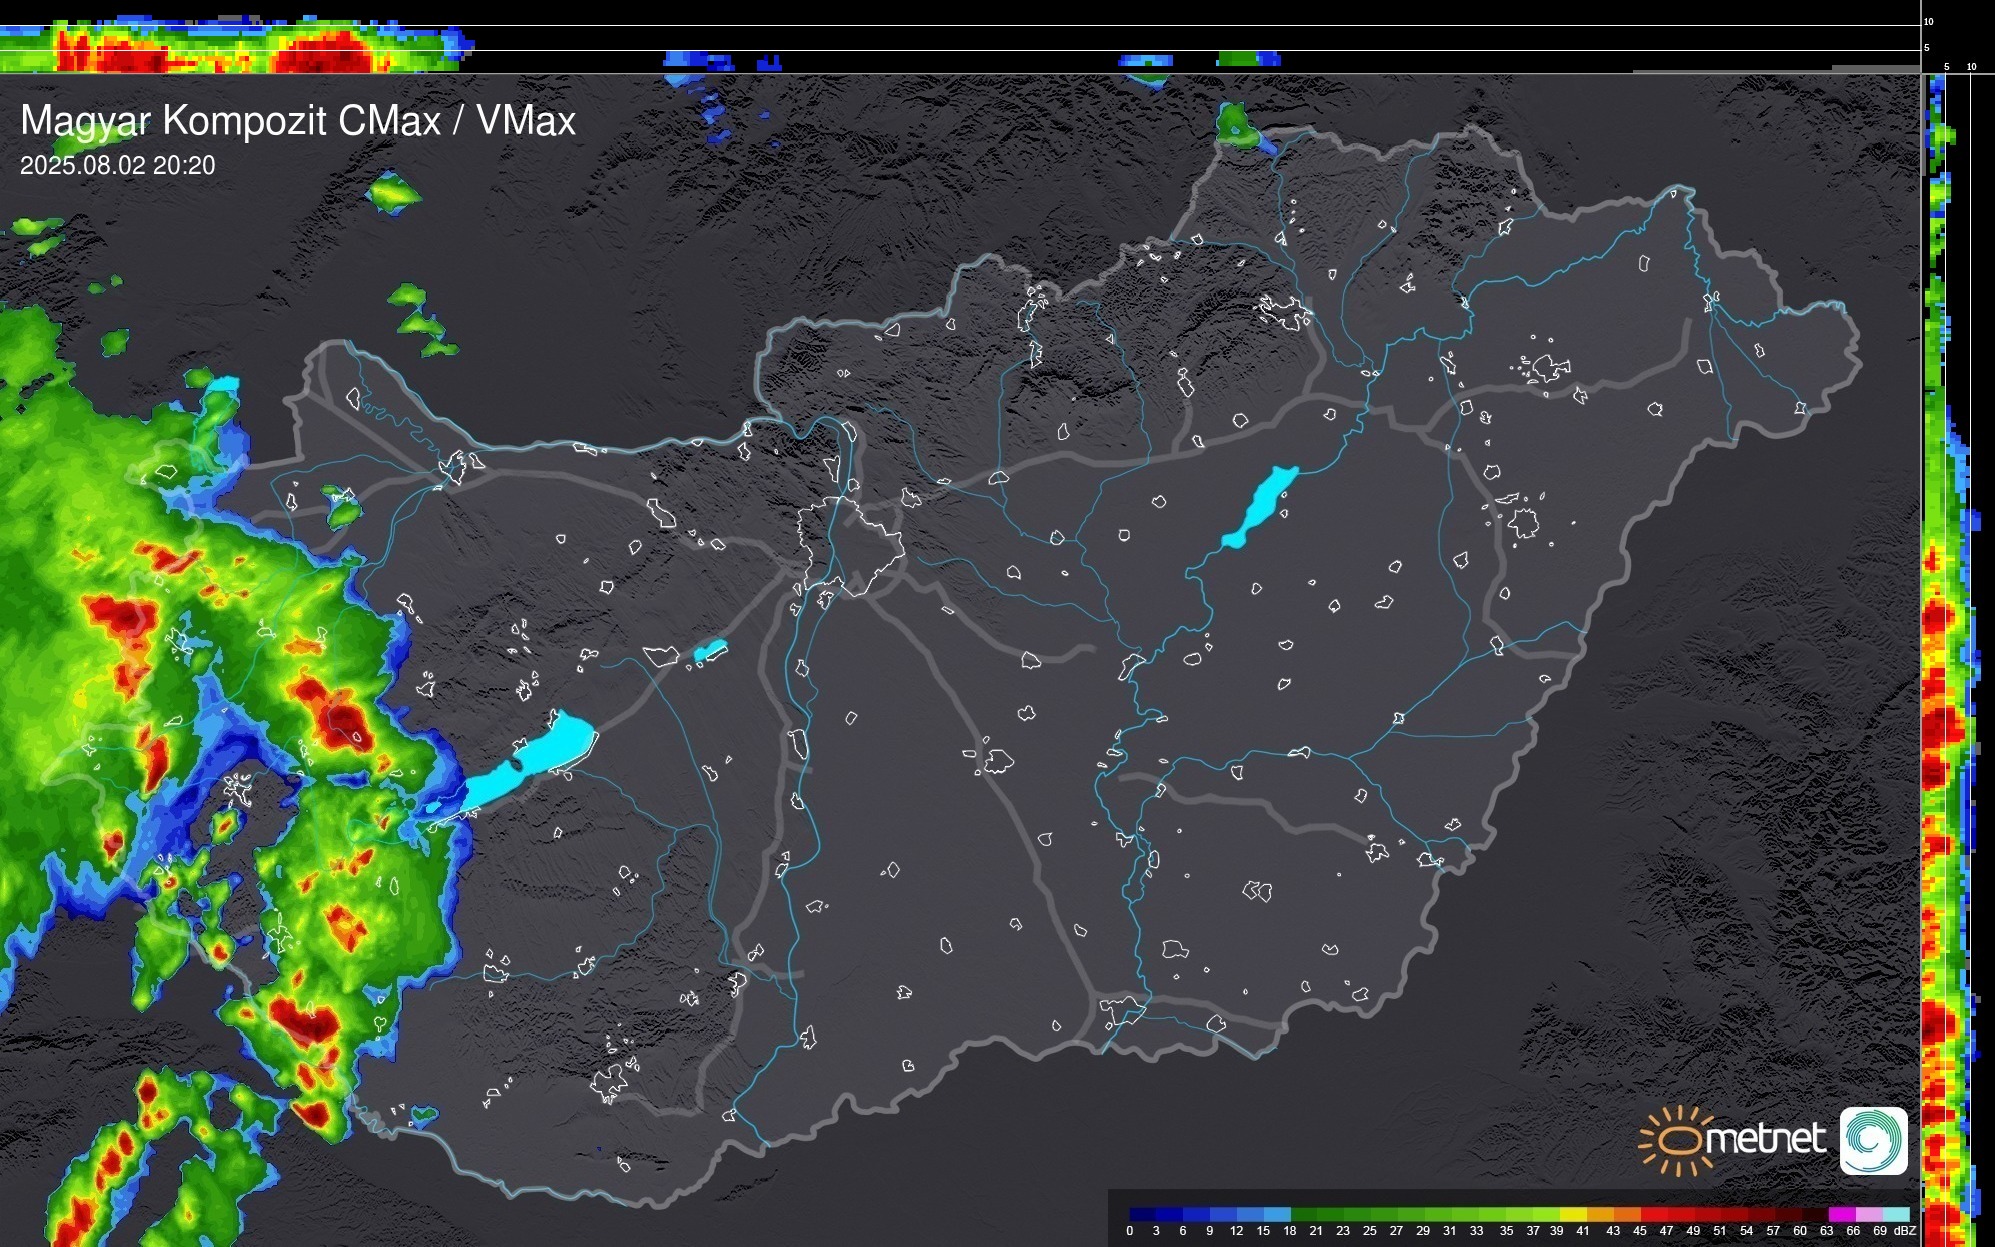Select the dark blue 0 dBZ swatch
The width and height of the screenshot is (1995, 1247).
(1143, 1214)
